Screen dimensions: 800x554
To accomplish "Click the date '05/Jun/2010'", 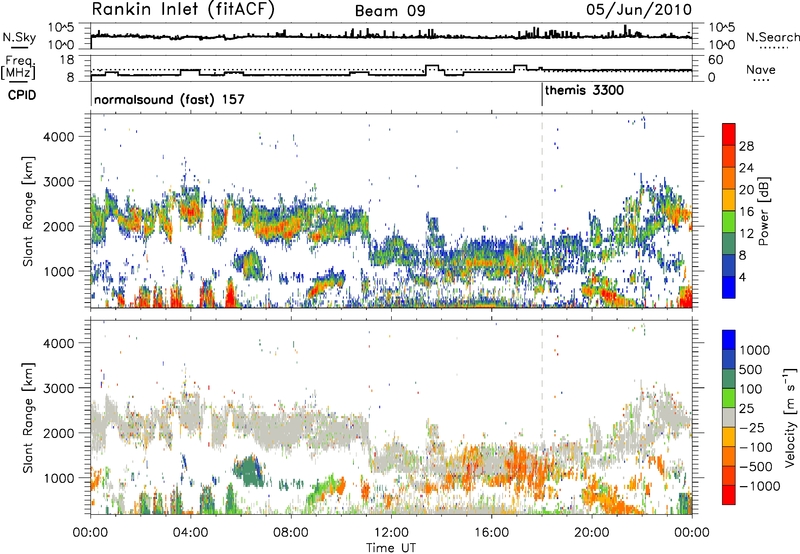I will pyautogui.click(x=639, y=10).
